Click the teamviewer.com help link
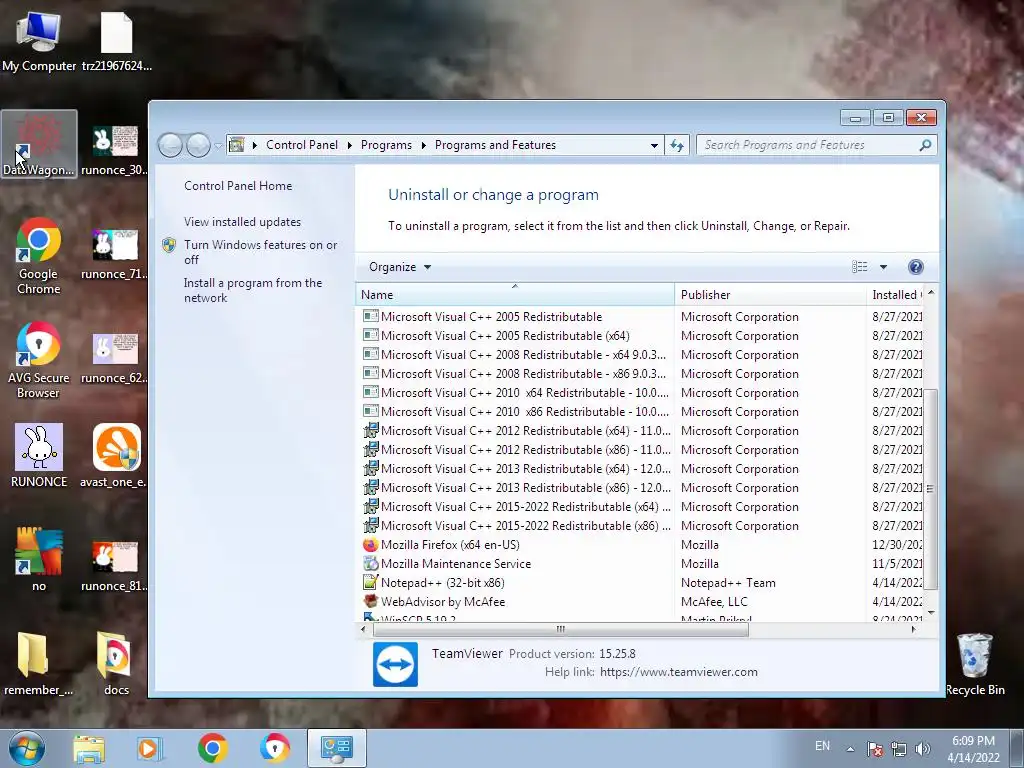Screen dimensions: 1024x768 point(679,672)
